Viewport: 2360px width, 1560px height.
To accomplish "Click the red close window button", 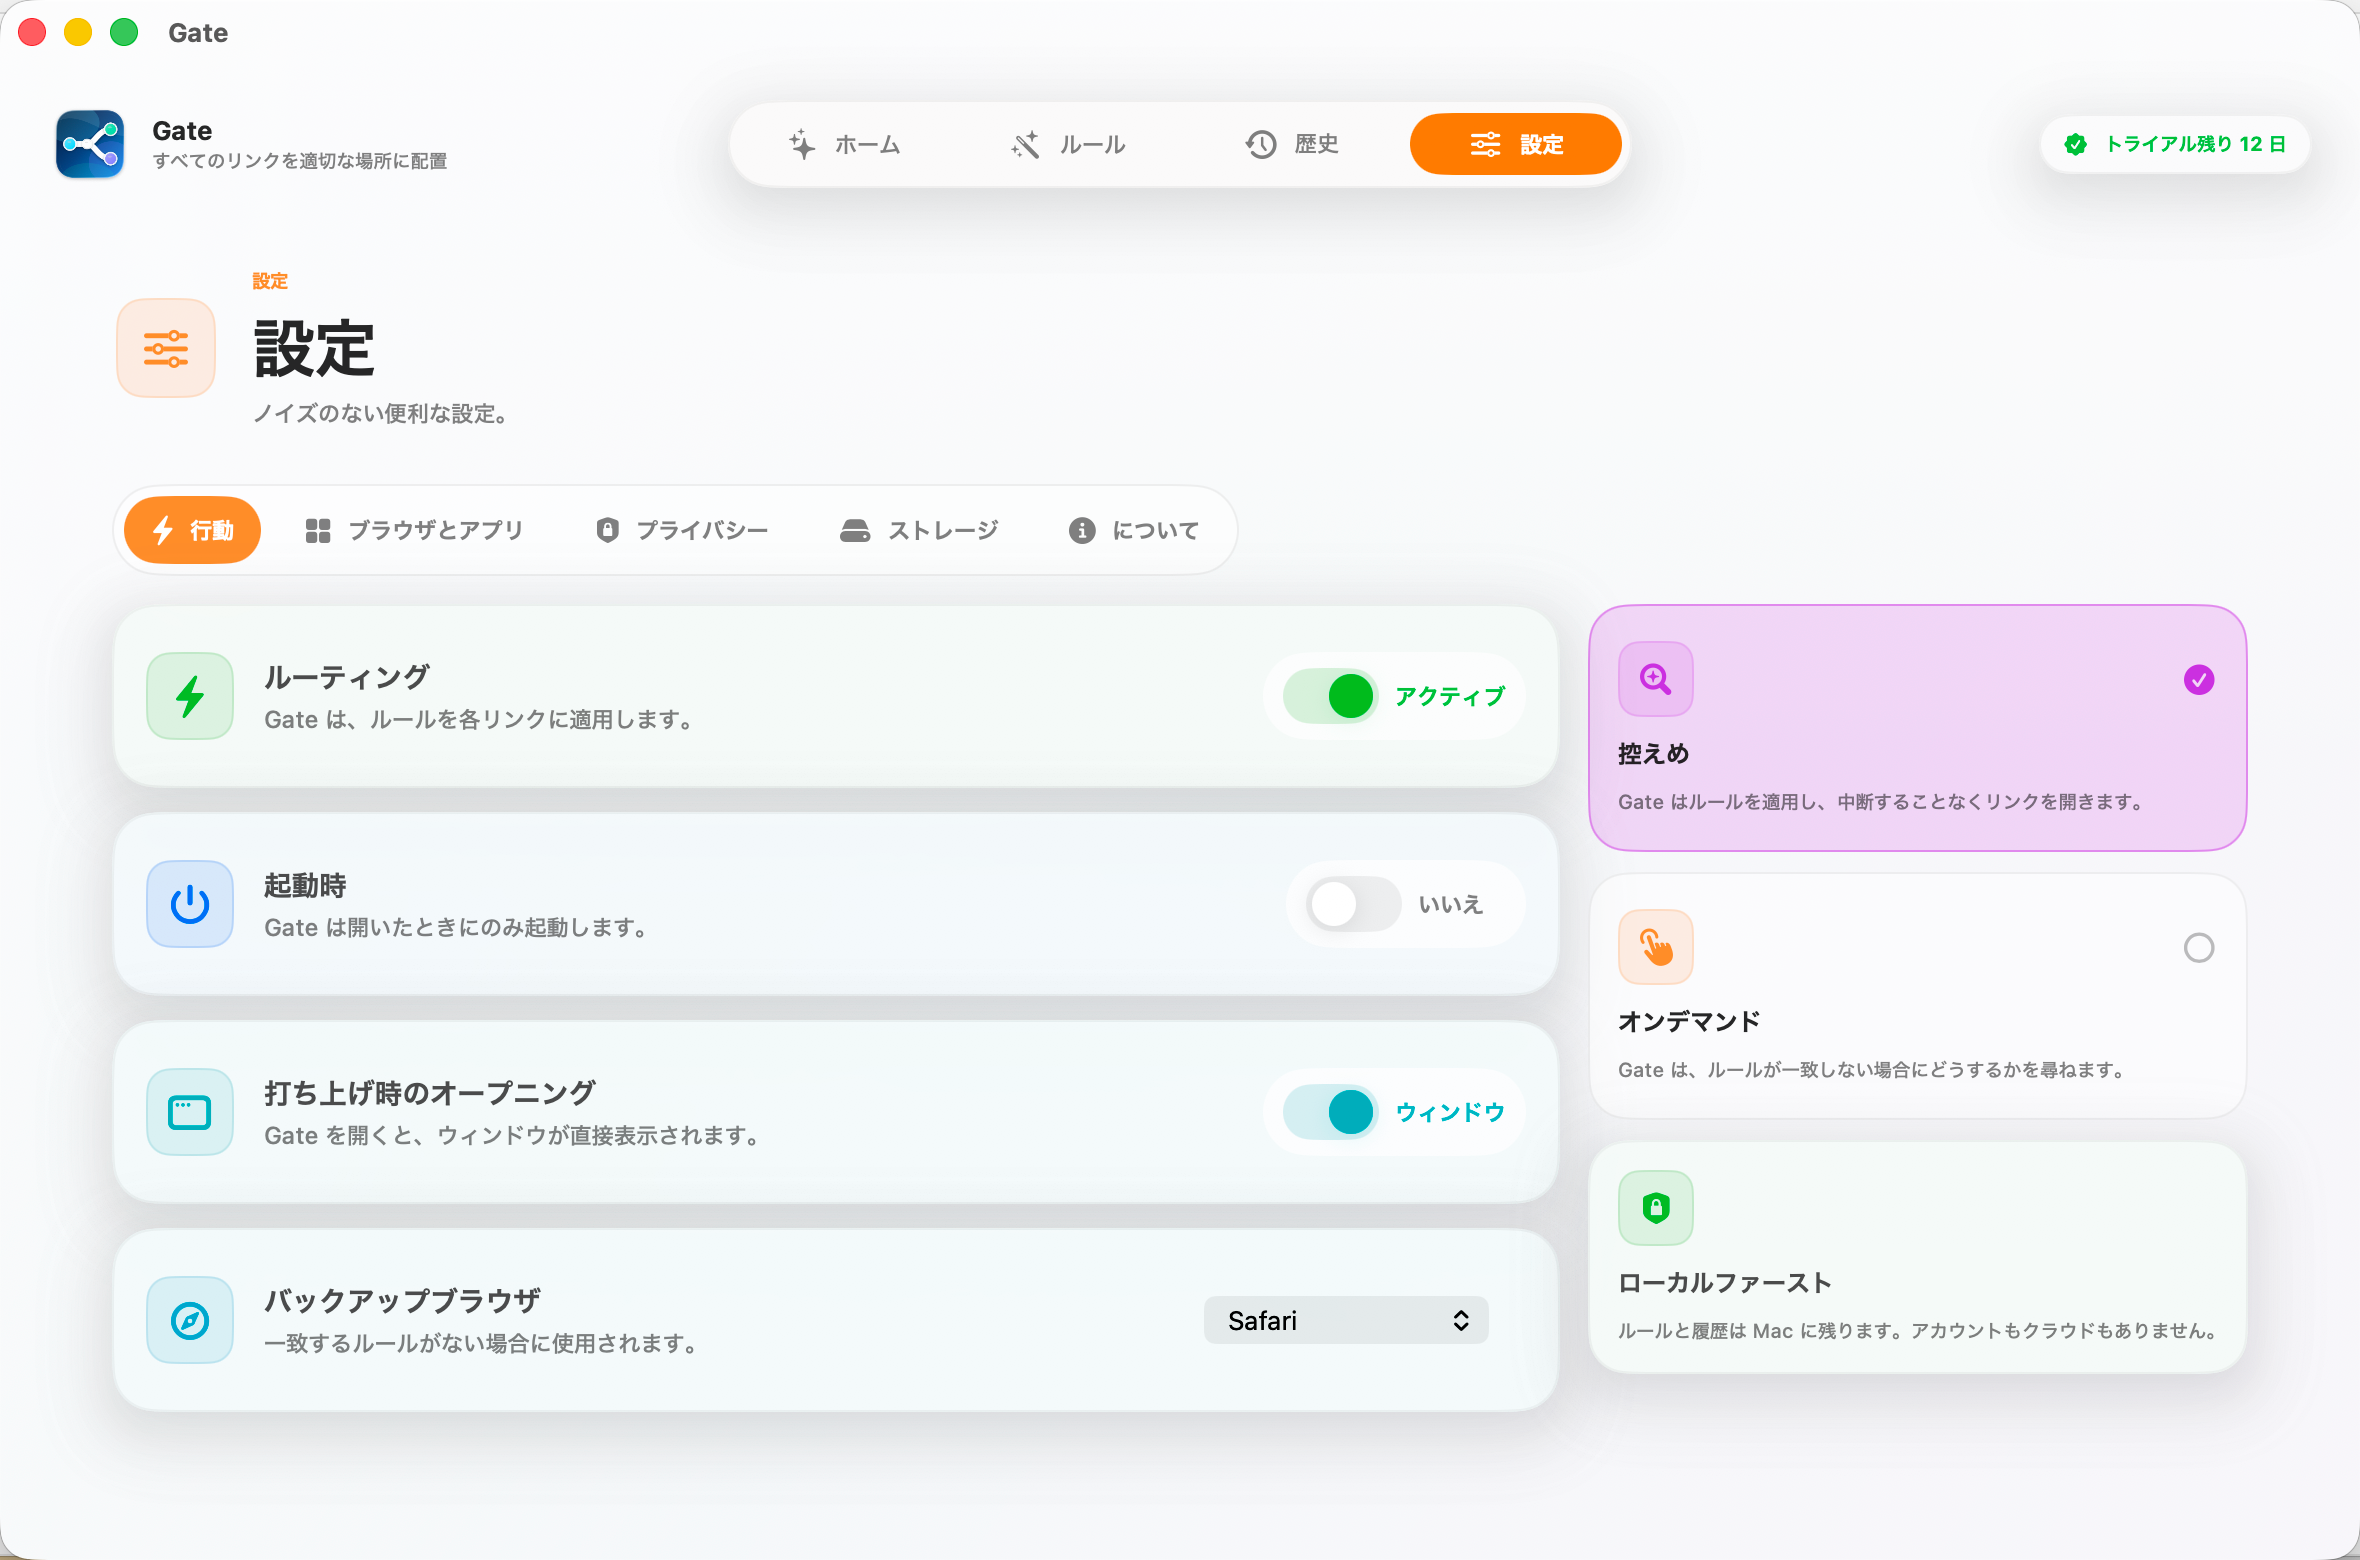I will (x=32, y=32).
